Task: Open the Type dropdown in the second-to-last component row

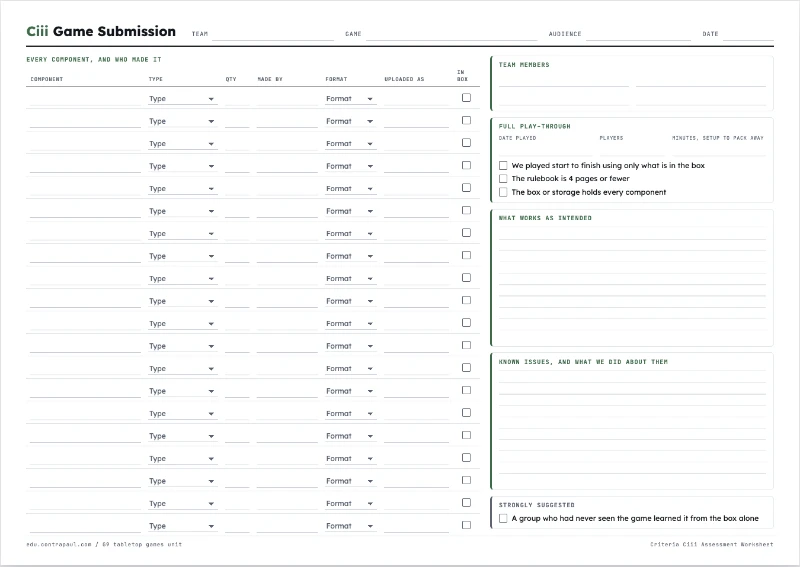Action: coord(183,504)
